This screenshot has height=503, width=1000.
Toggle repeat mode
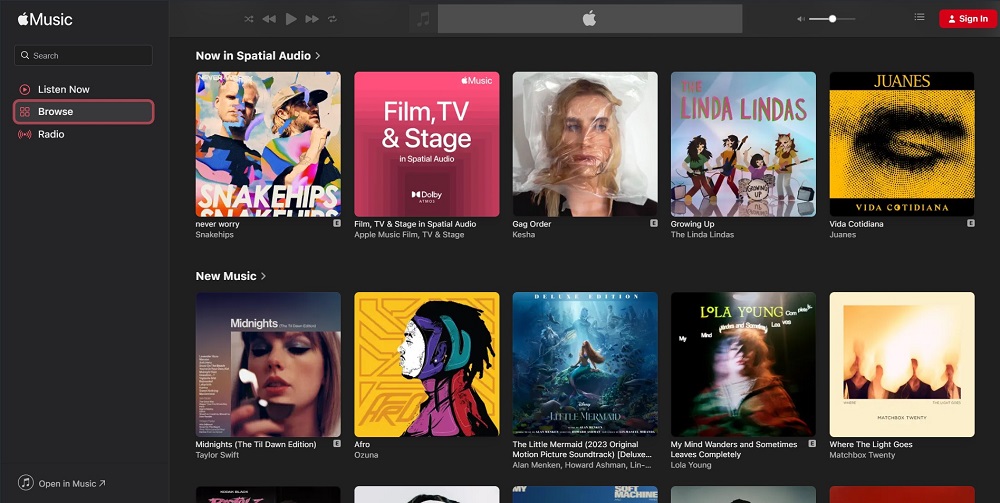pos(332,19)
